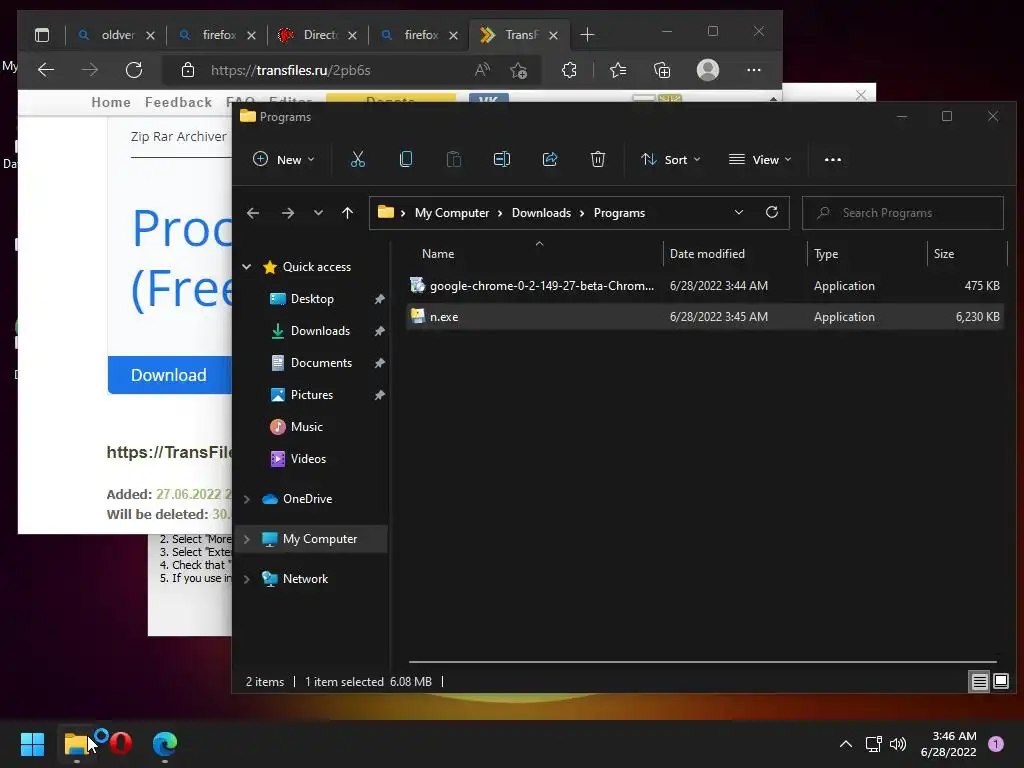Click the Edge address bar URL
Image resolution: width=1024 pixels, height=768 pixels.
coord(291,70)
